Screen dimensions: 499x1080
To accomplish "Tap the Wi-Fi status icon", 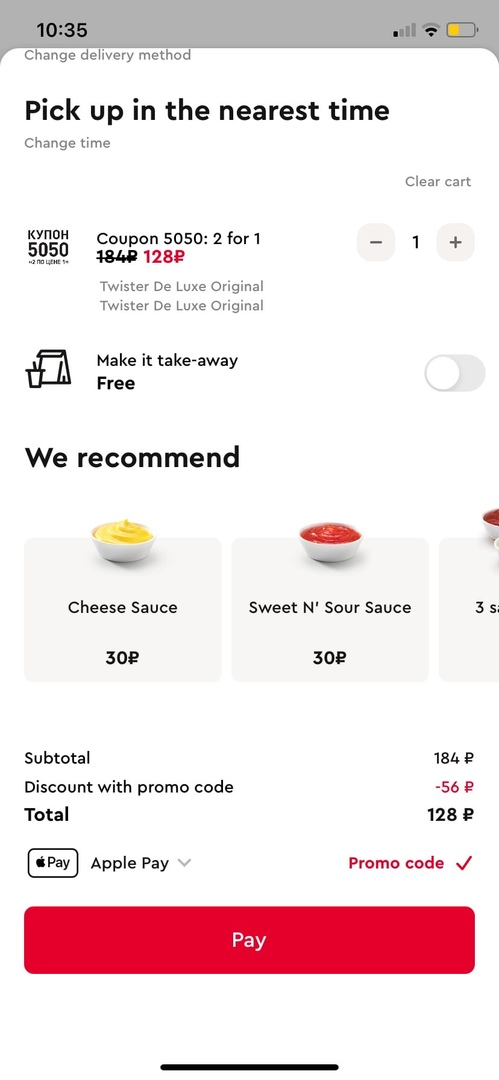I will click(431, 30).
